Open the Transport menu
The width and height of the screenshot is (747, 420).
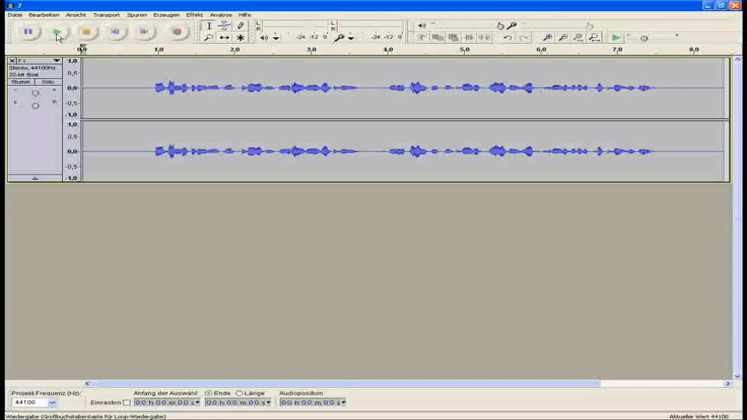[x=106, y=15]
